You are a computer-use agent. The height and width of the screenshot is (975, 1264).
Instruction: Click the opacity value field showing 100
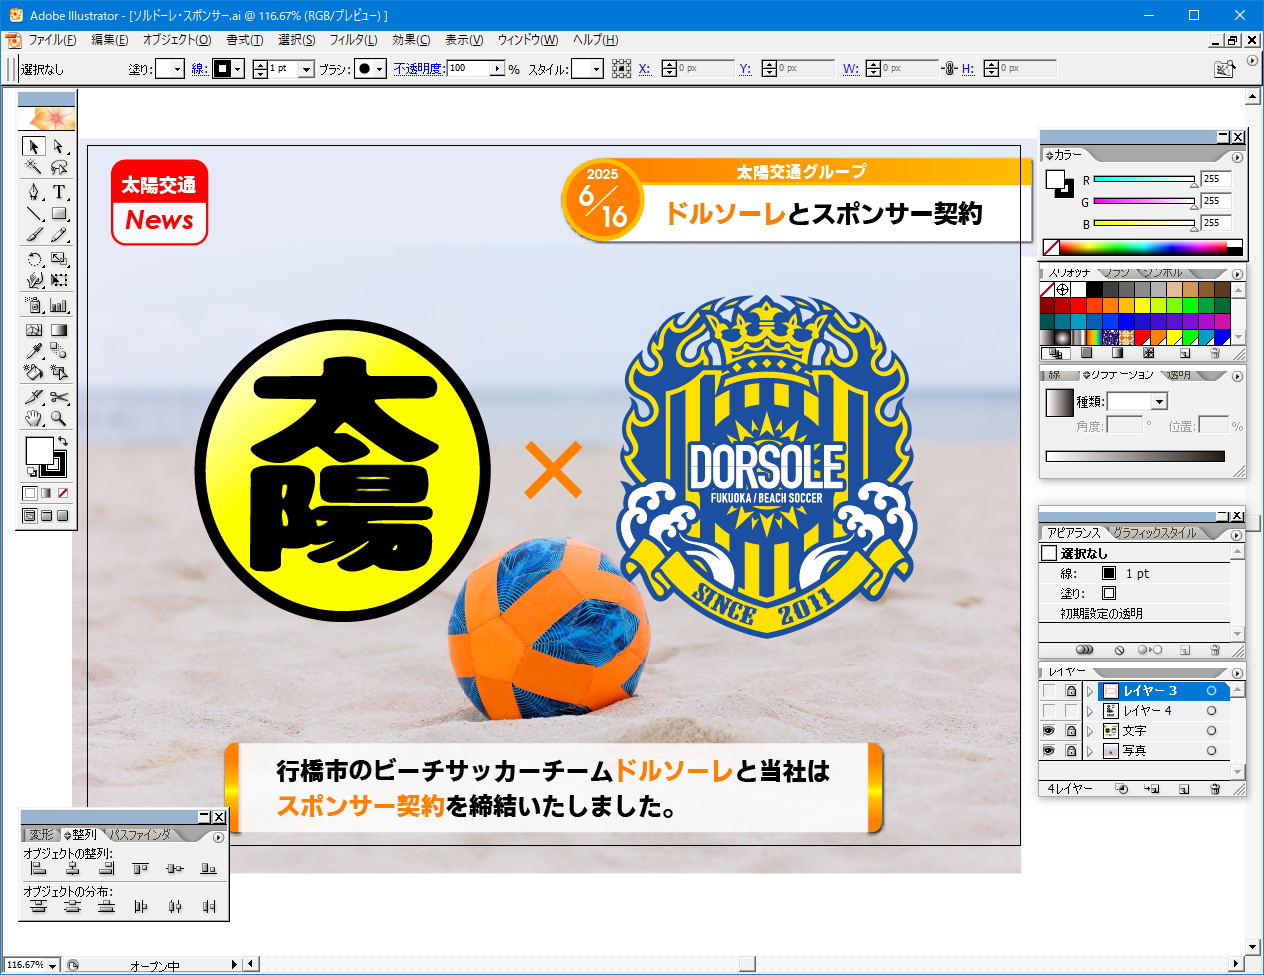tap(469, 69)
